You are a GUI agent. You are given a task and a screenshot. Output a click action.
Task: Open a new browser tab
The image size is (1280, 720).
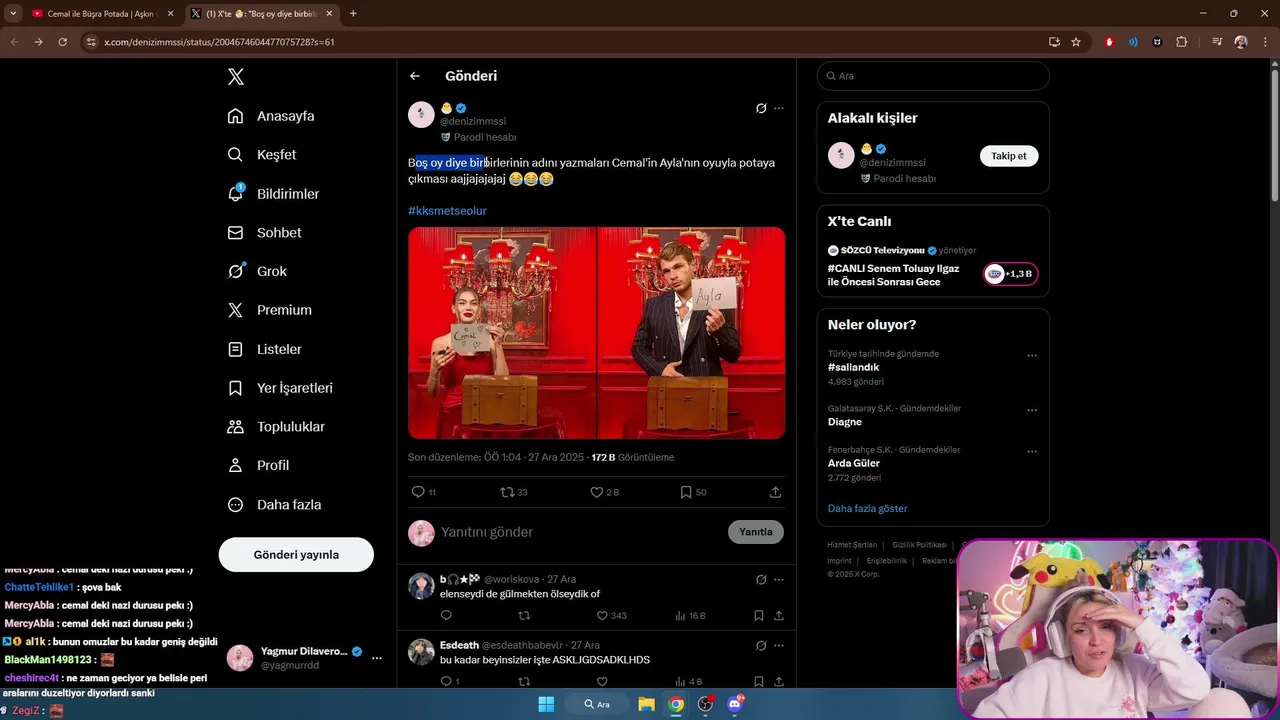353,14
